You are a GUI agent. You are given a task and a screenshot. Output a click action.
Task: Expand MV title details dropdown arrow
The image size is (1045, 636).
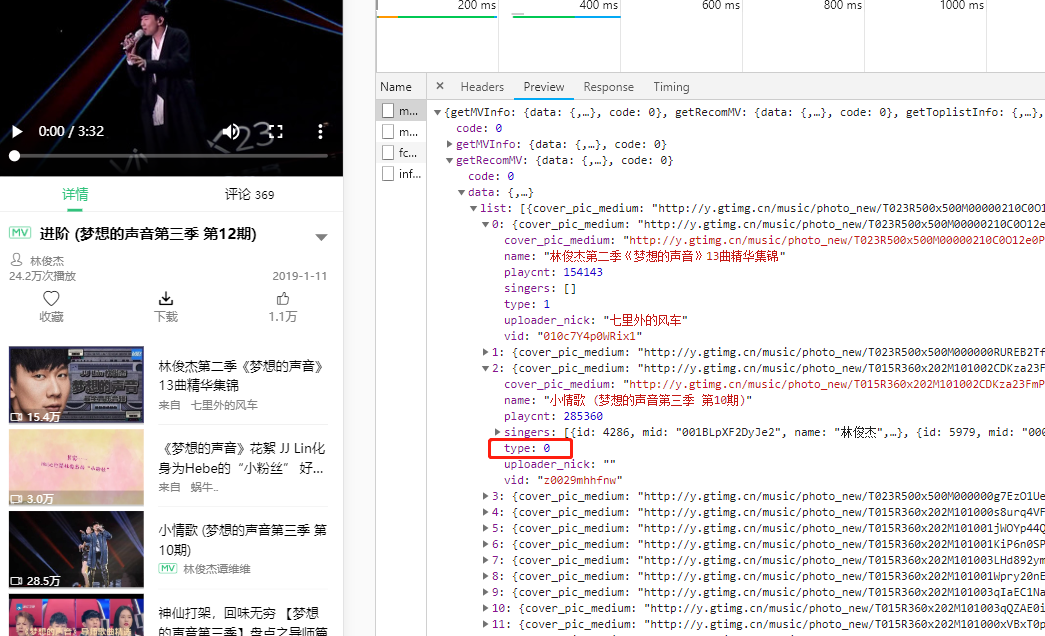321,237
